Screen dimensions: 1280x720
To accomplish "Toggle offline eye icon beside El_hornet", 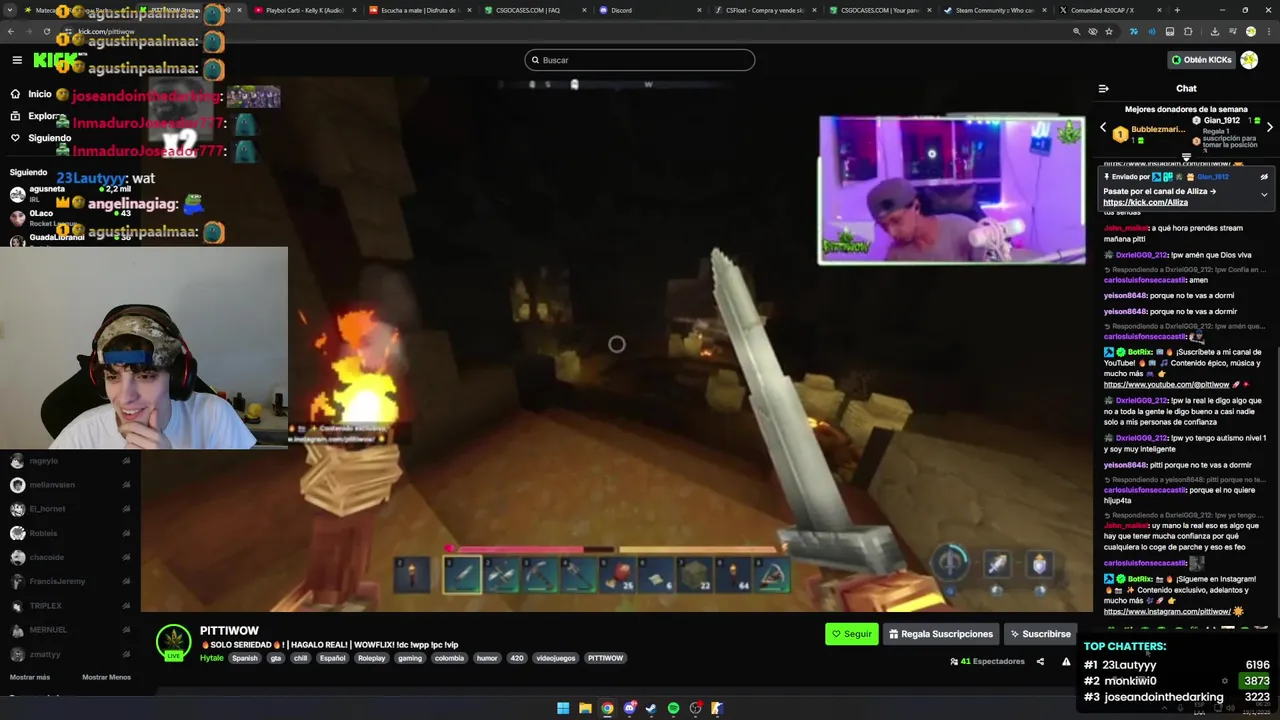I will pyautogui.click(x=126, y=509).
